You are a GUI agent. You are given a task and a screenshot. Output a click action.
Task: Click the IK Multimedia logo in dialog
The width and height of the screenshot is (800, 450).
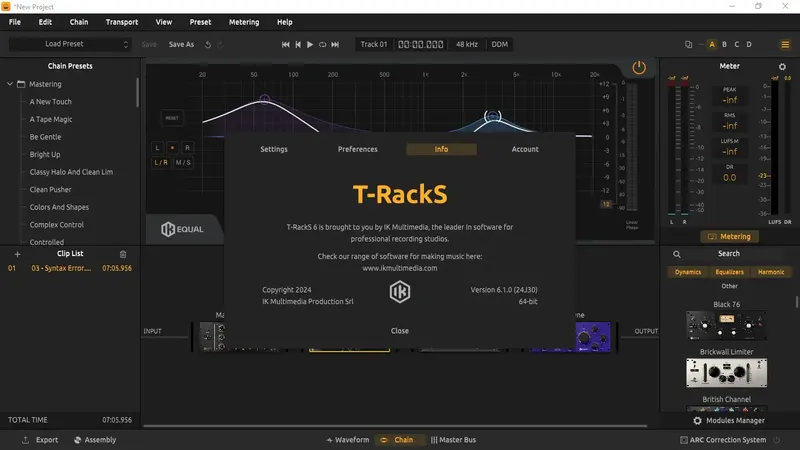[399, 292]
